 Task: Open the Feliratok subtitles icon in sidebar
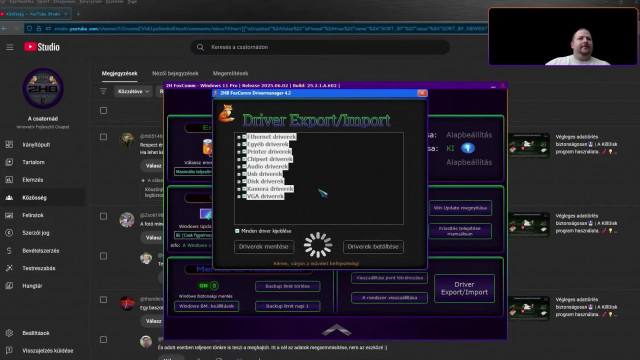pos(9,215)
